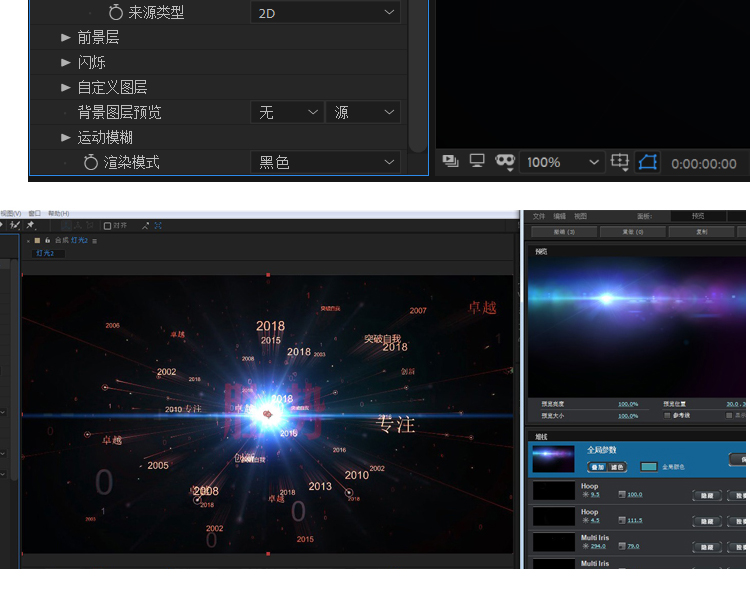Click the local axis mode icon
Screen dimensions: 750x591
[66, 225]
